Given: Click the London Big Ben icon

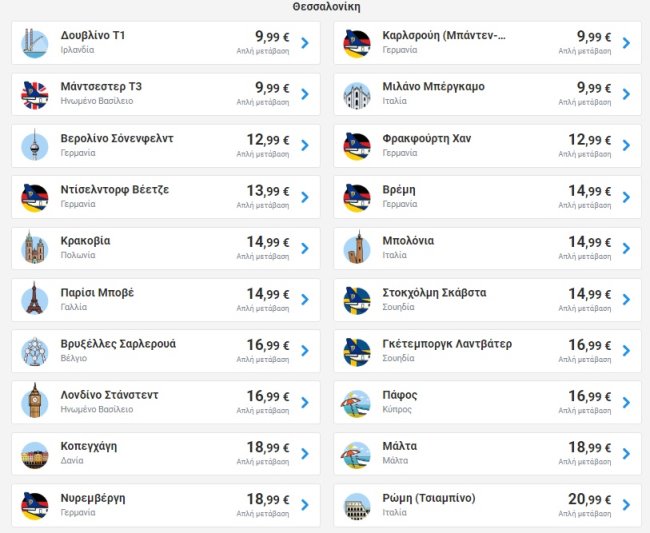Looking at the screenshot, I should (x=35, y=402).
